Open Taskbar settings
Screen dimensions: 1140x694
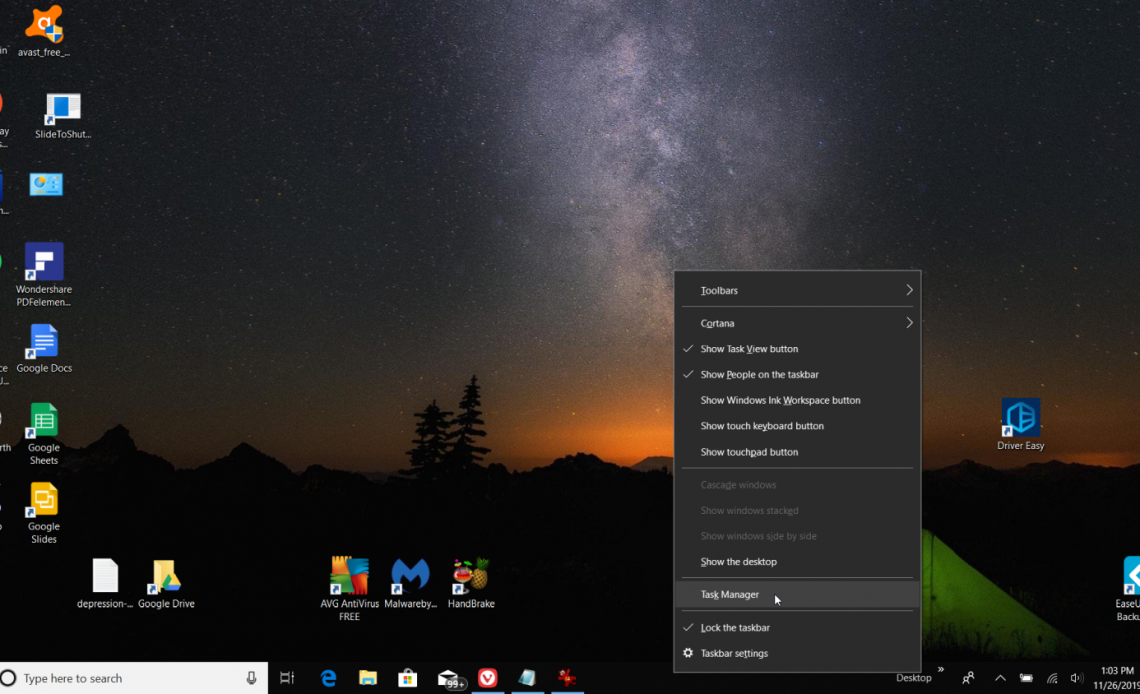tap(734, 654)
